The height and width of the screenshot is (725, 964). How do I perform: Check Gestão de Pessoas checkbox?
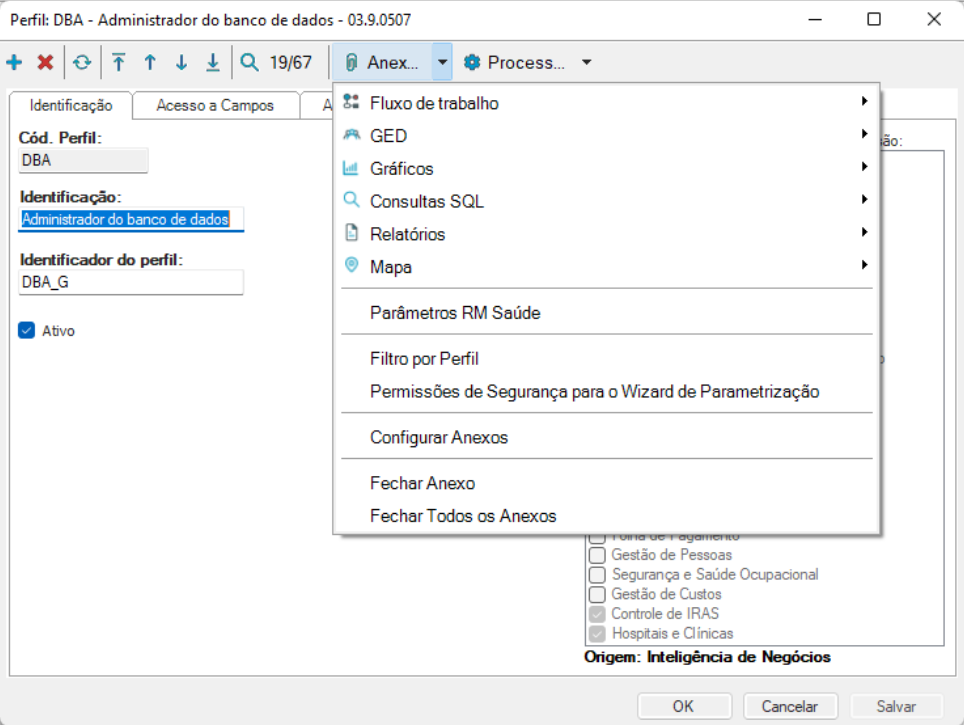597,555
